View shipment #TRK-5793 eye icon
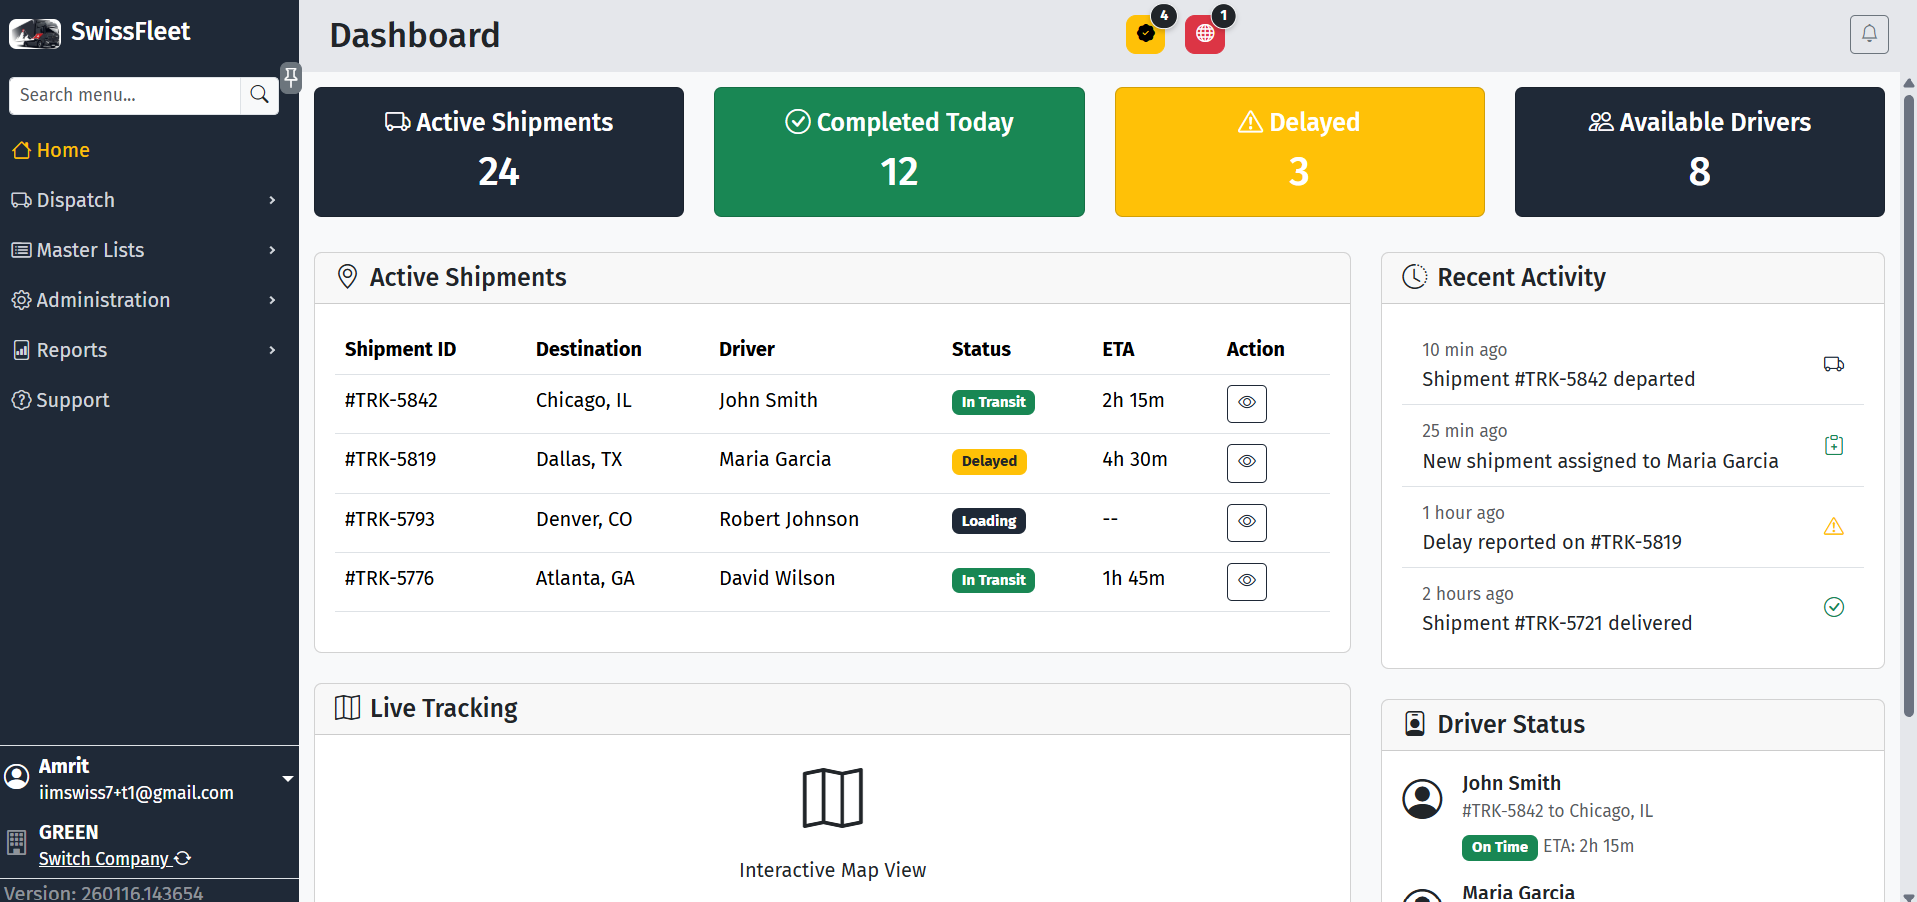The width and height of the screenshot is (1917, 902). (1247, 522)
